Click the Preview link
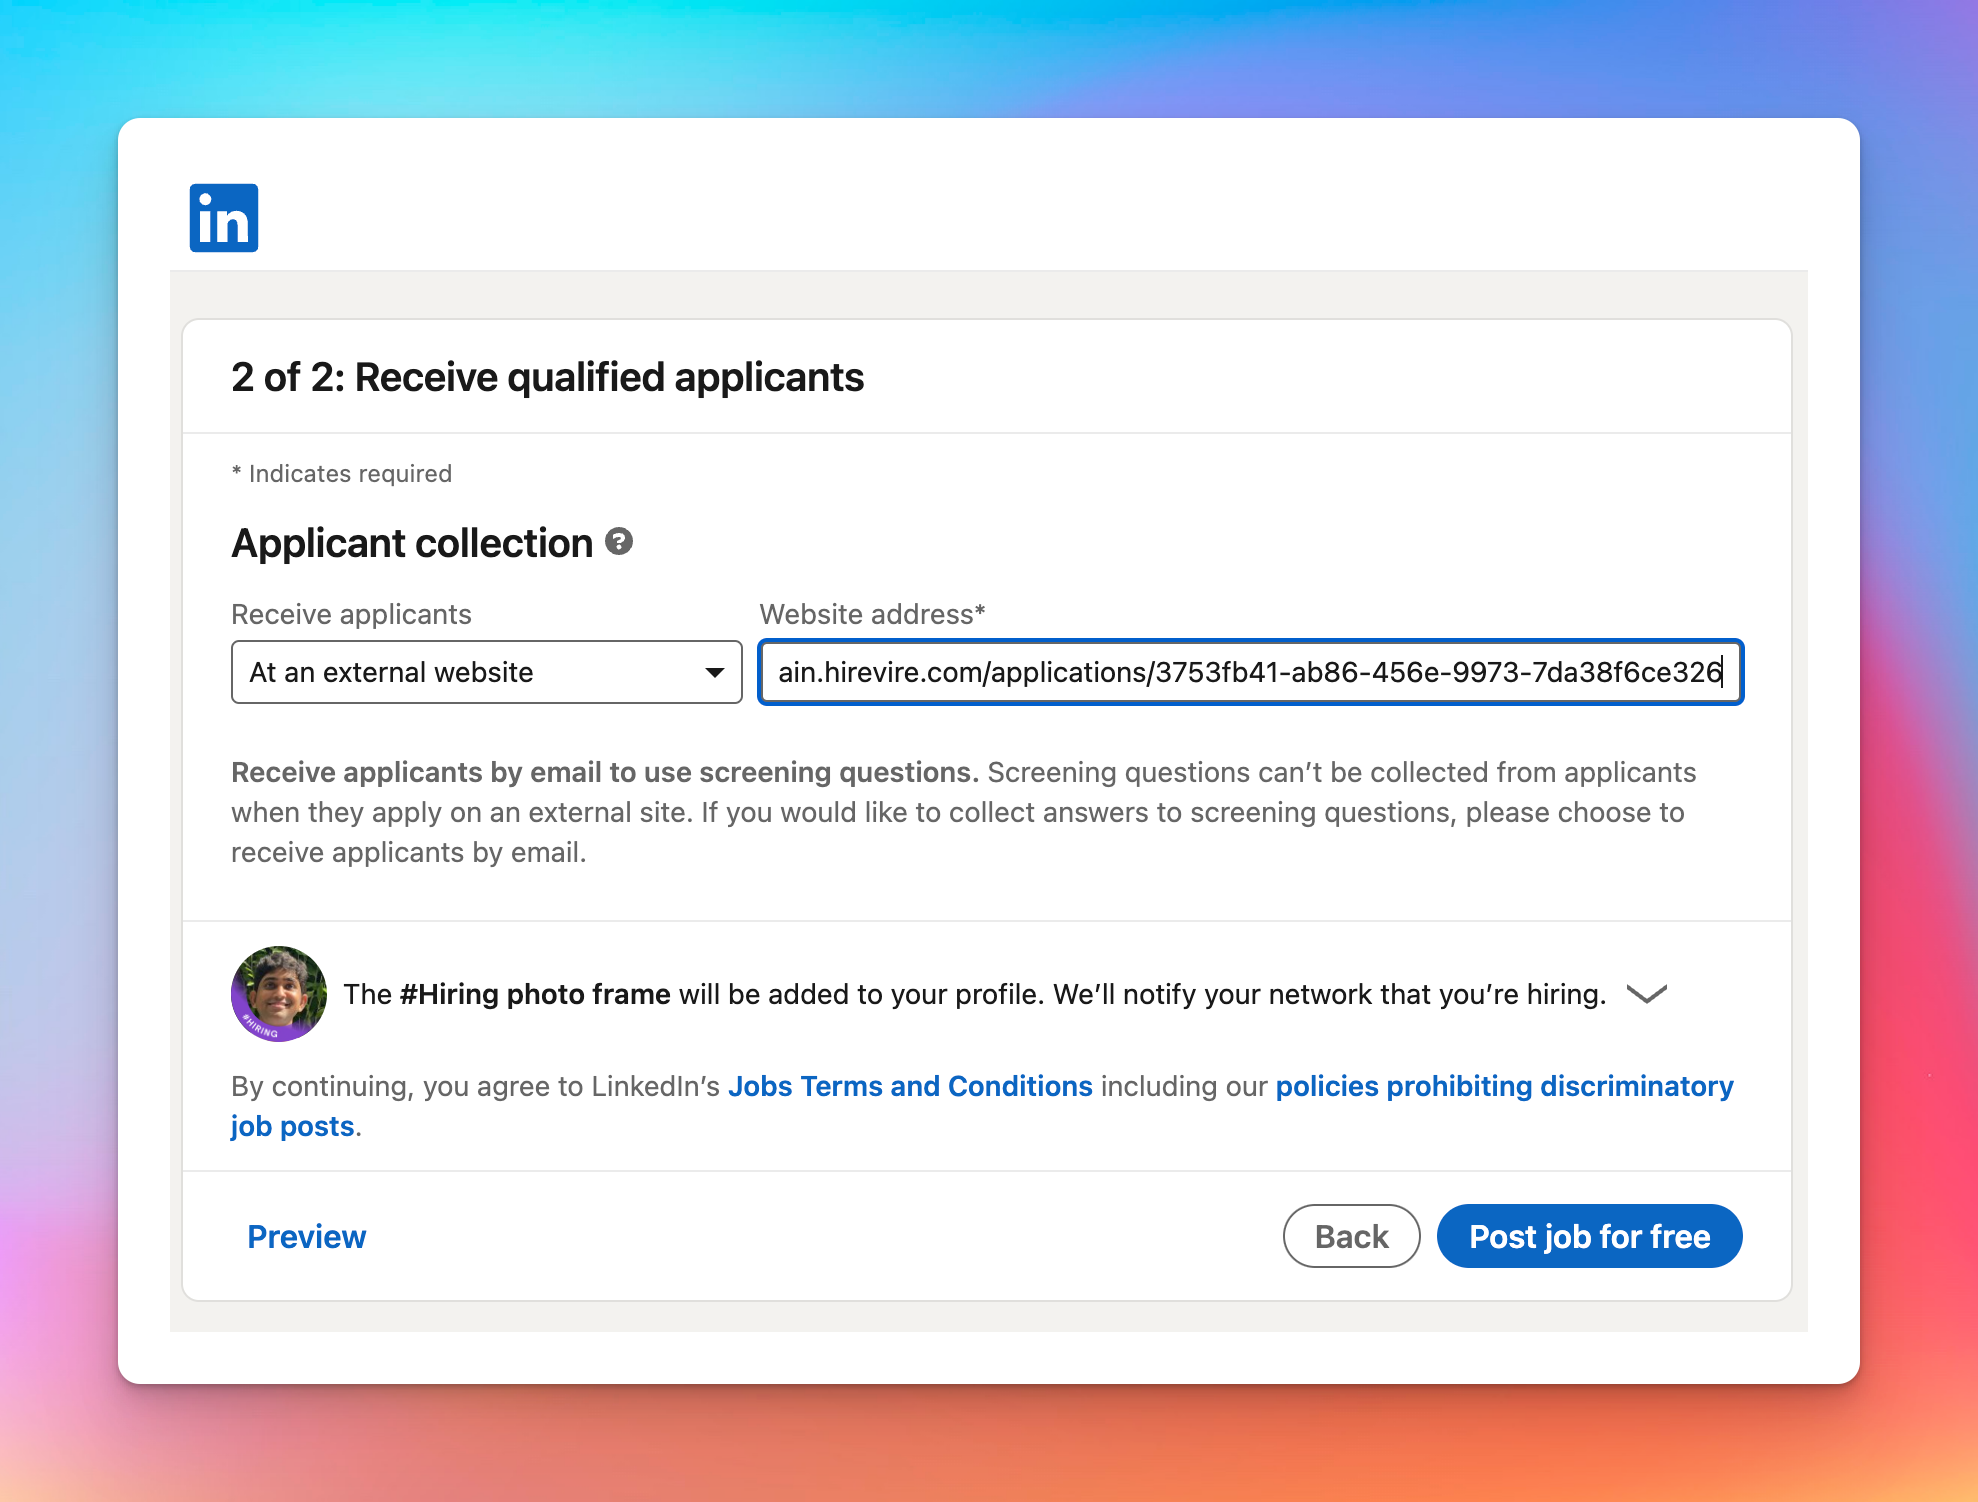The height and width of the screenshot is (1502, 1978). 306,1237
